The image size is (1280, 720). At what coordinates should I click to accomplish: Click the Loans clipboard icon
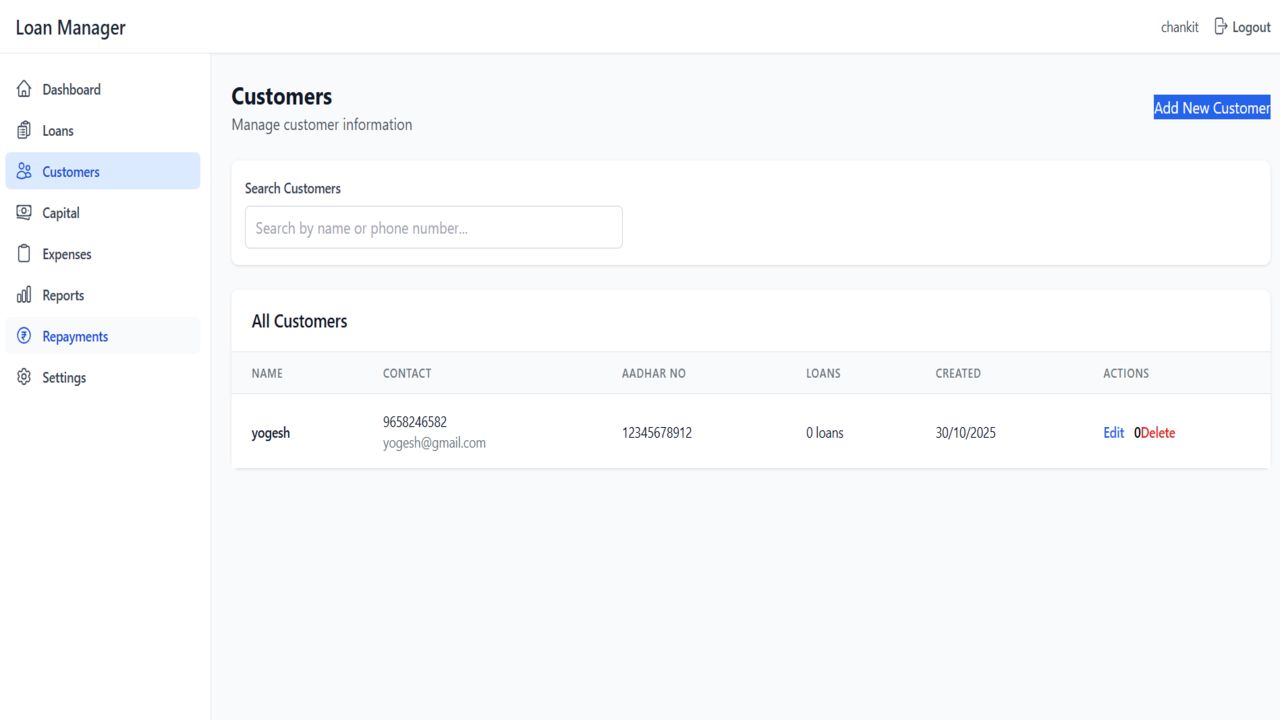tap(24, 130)
